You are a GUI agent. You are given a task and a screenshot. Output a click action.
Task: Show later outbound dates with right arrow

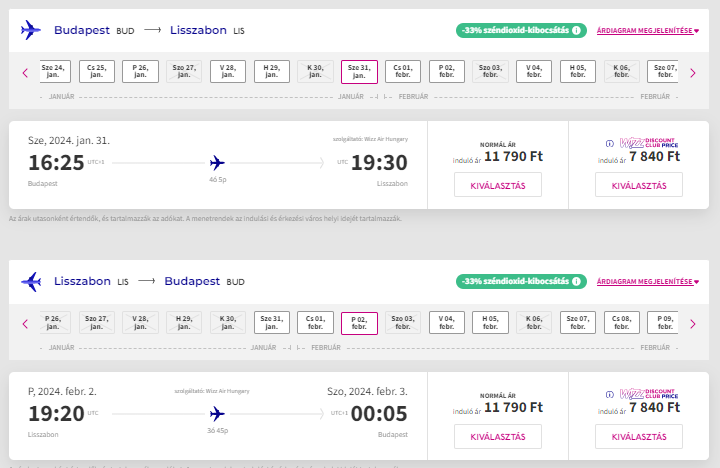coord(692,72)
